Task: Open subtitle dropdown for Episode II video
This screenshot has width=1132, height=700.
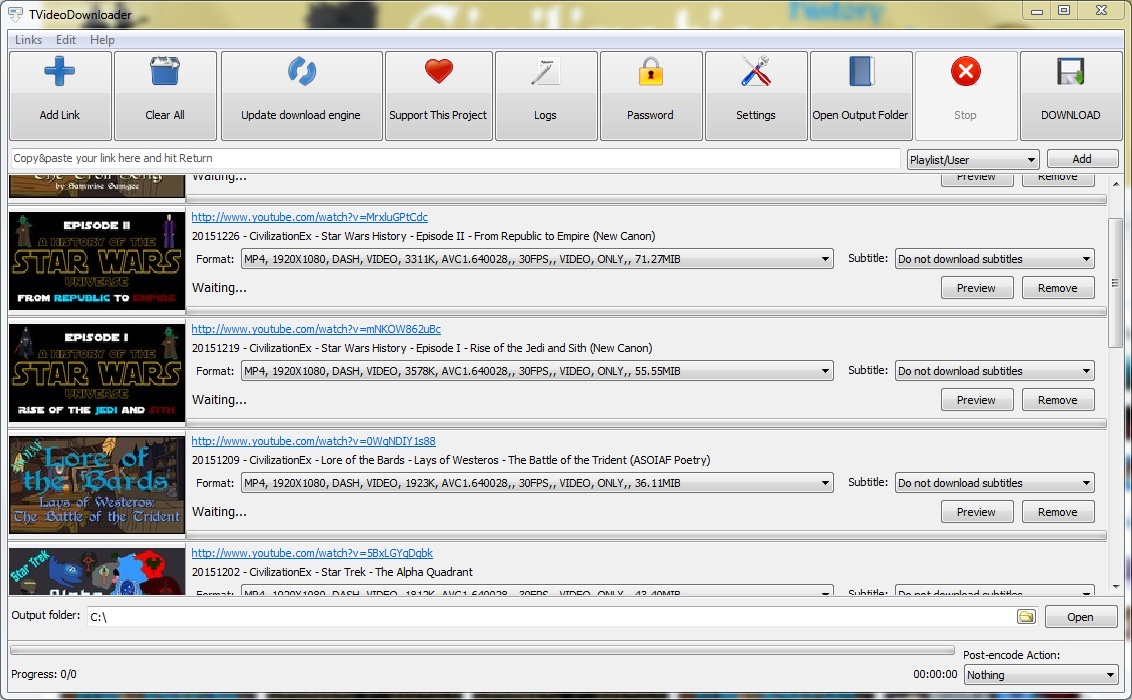Action: click(x=994, y=259)
